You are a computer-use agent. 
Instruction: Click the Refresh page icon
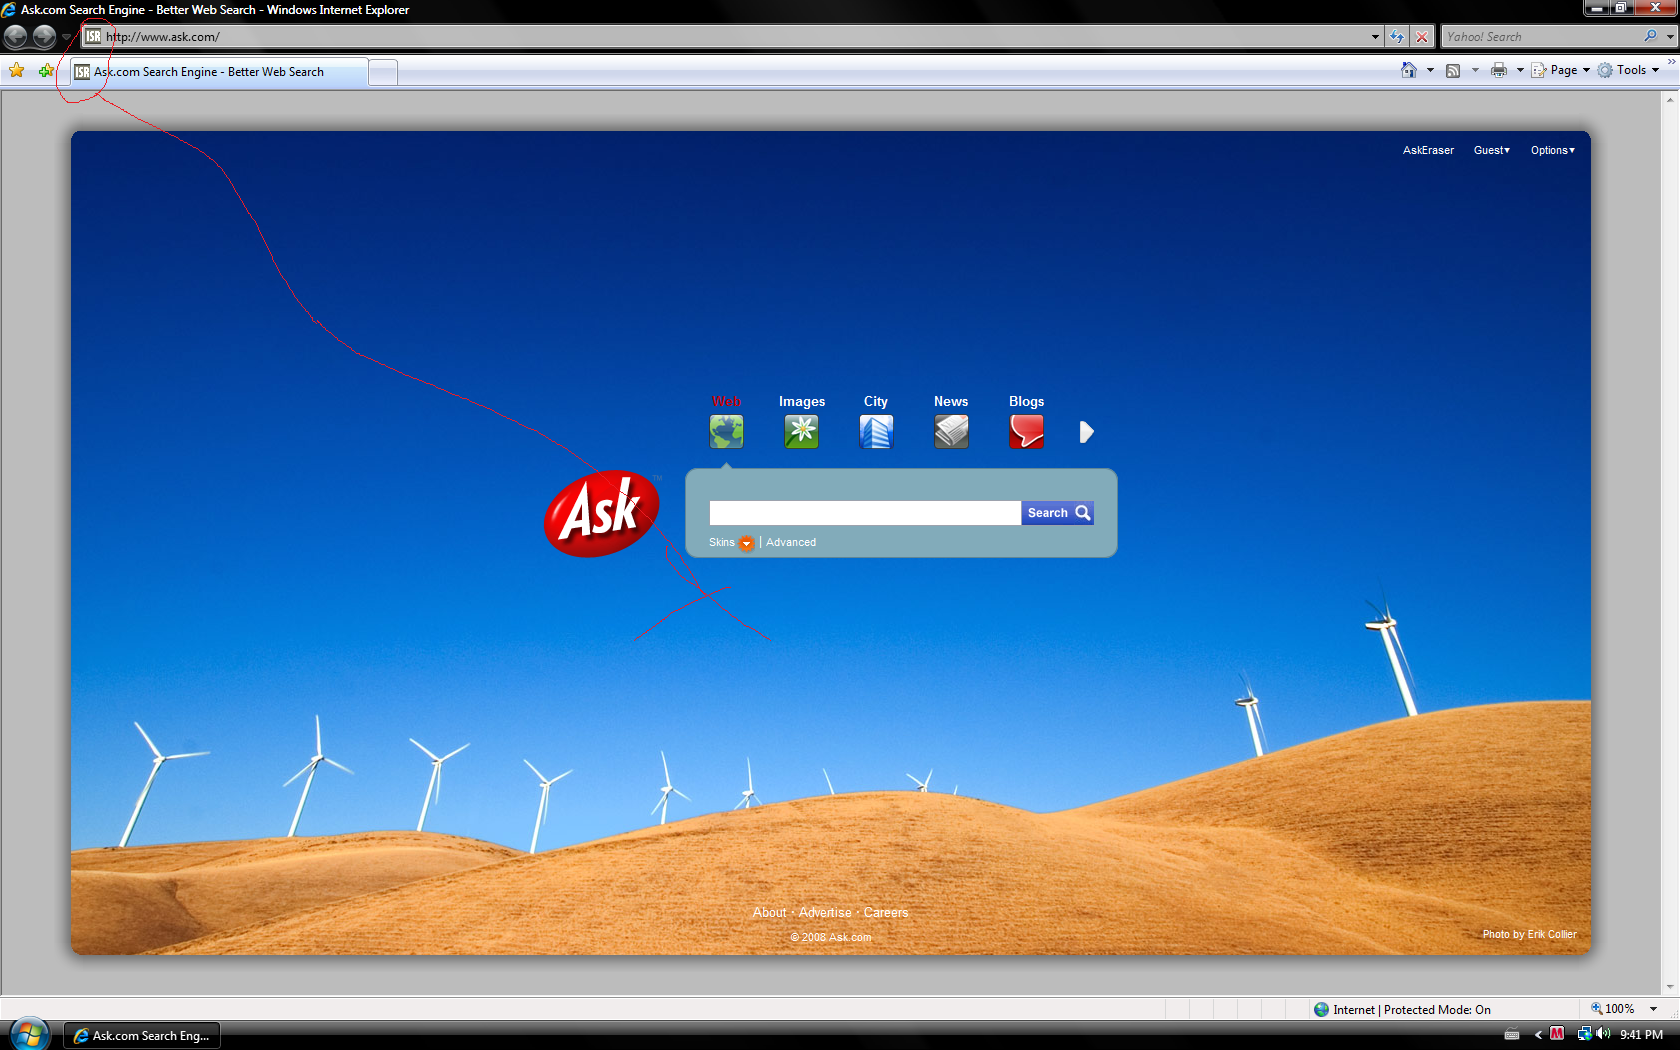(x=1397, y=37)
